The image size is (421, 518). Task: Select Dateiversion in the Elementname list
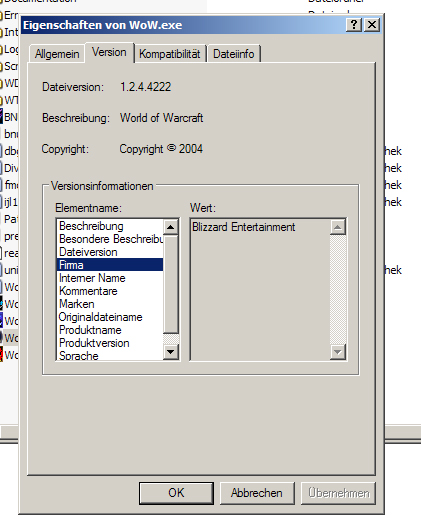pos(110,252)
